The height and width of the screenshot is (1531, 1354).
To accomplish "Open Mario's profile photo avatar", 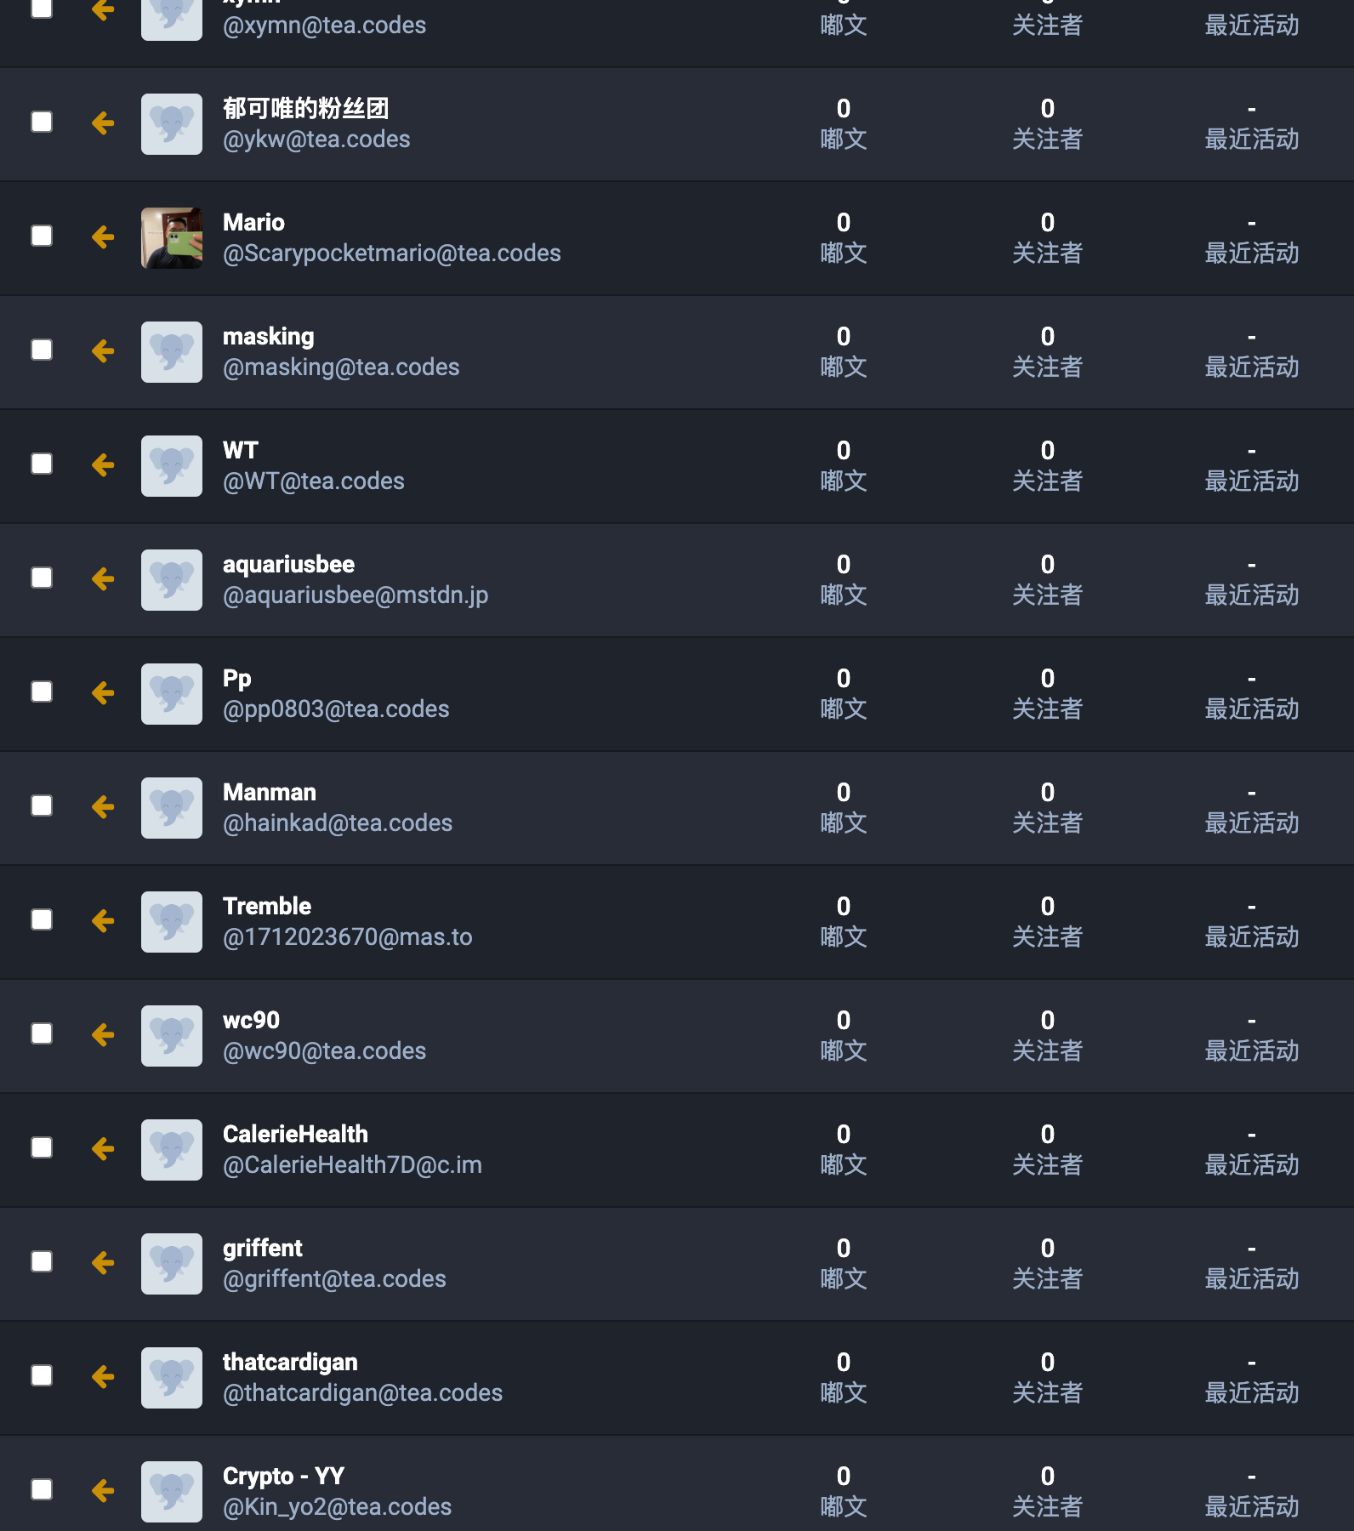I will (x=172, y=238).
